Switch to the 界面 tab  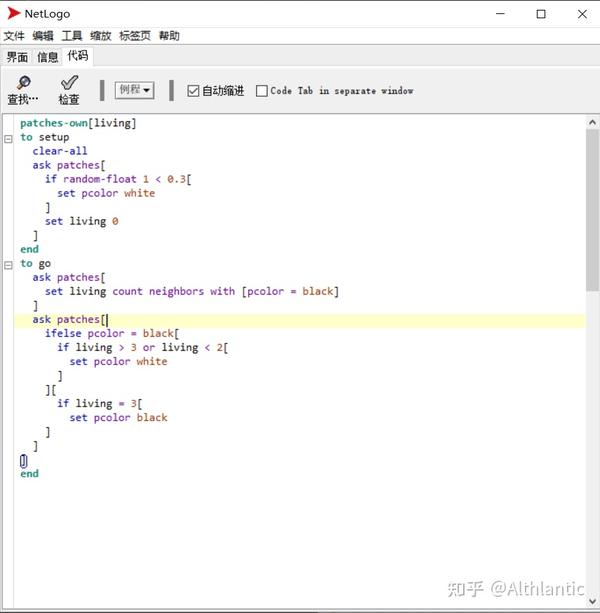pos(17,57)
